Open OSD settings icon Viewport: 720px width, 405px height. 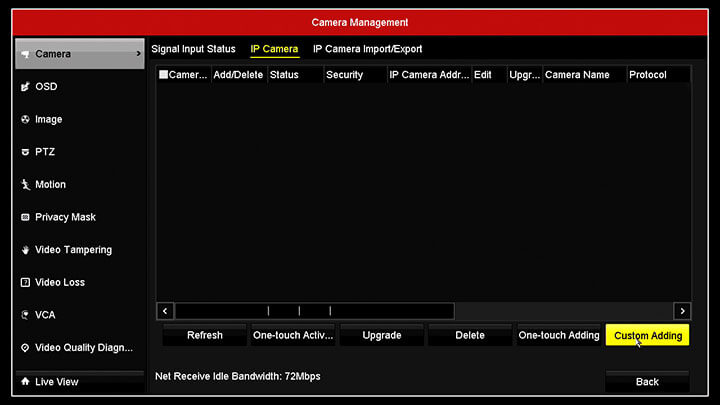[25, 87]
